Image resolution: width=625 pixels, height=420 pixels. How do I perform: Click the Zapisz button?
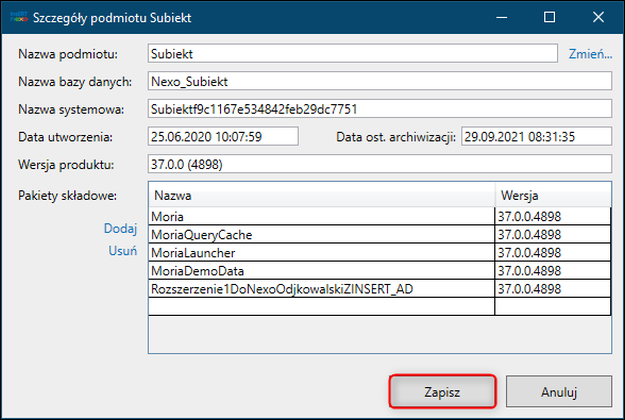point(442,393)
